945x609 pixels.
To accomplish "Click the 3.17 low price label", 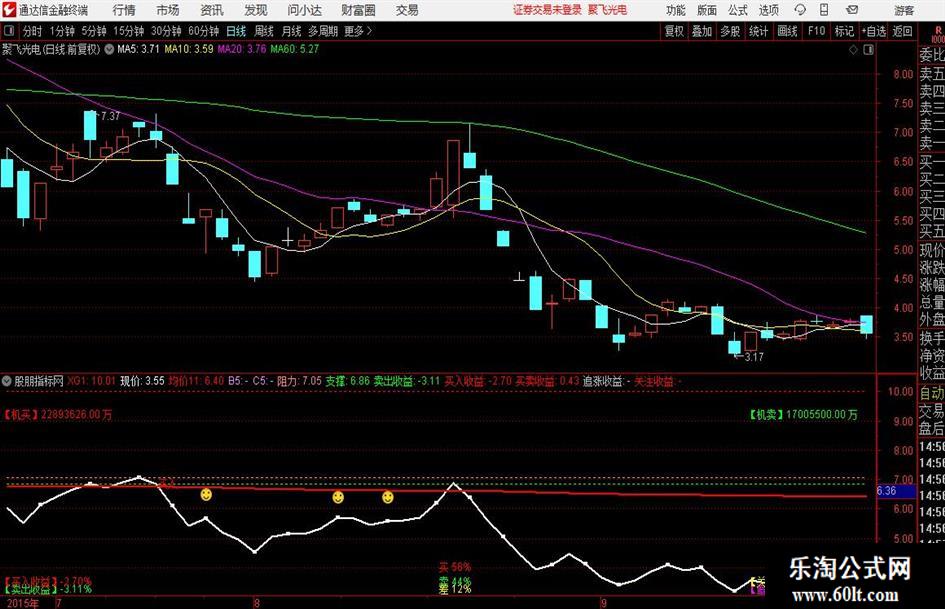I will [x=754, y=357].
